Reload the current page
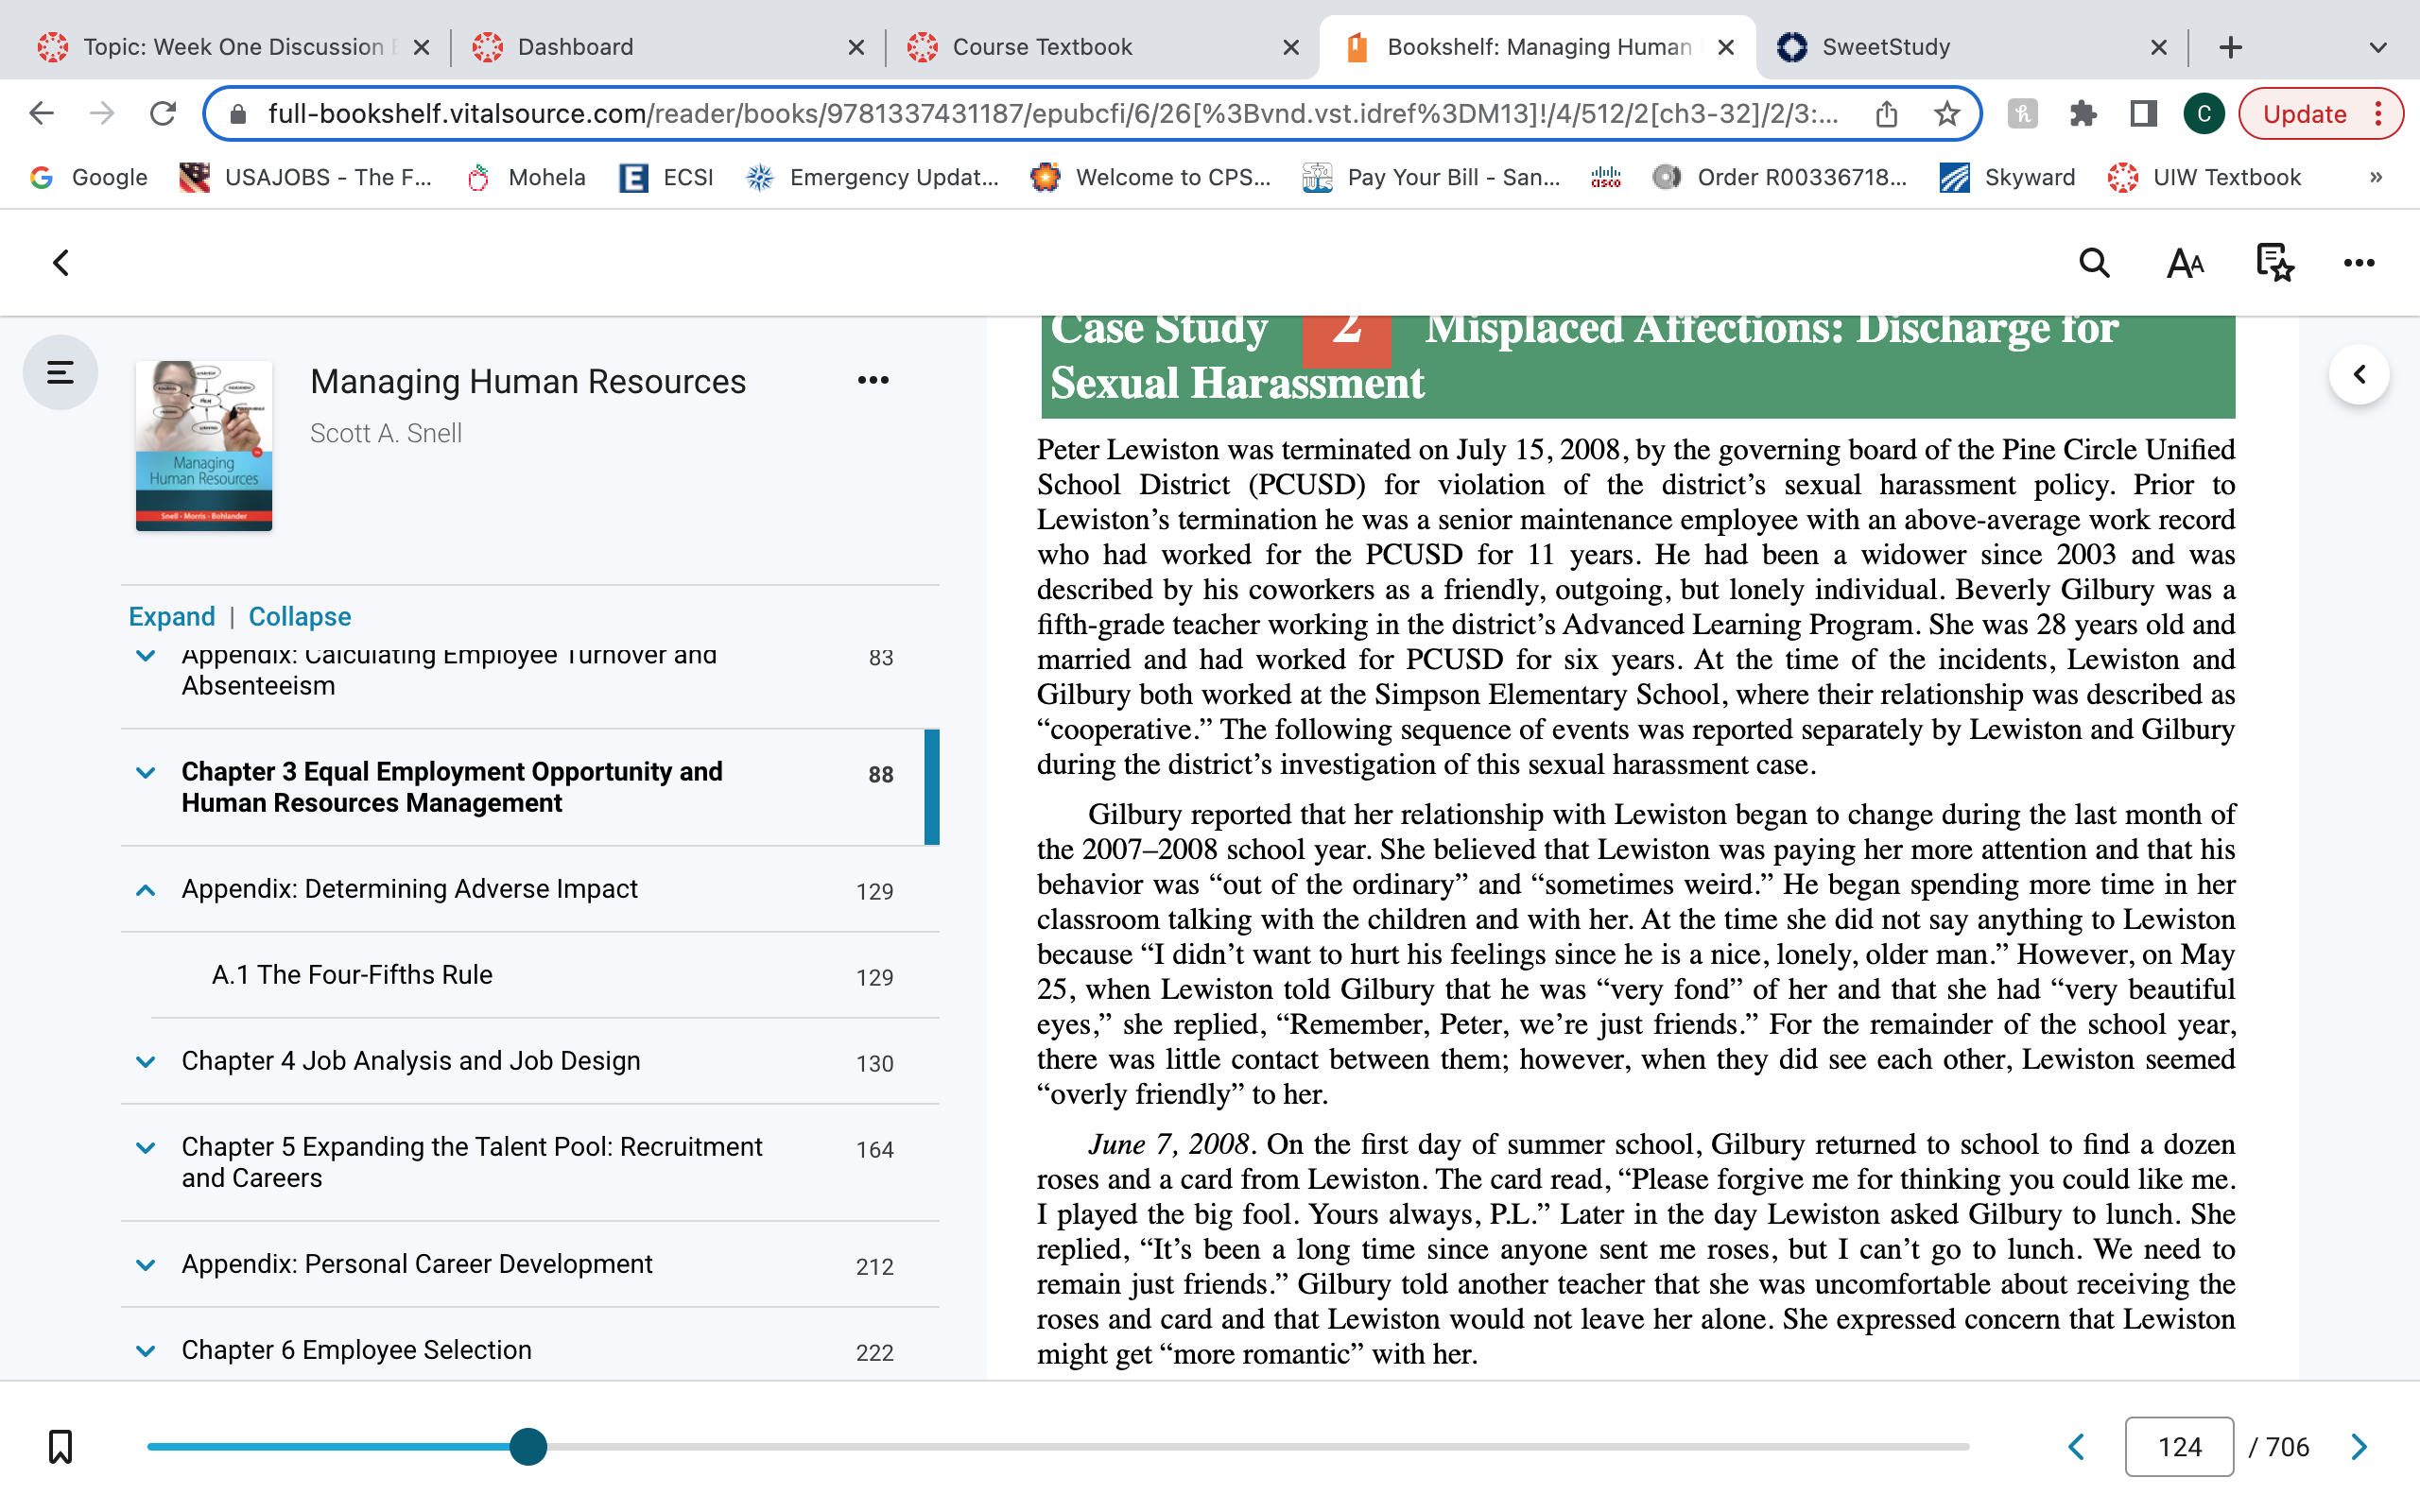Screen dimensions: 2420x1512 coord(162,114)
